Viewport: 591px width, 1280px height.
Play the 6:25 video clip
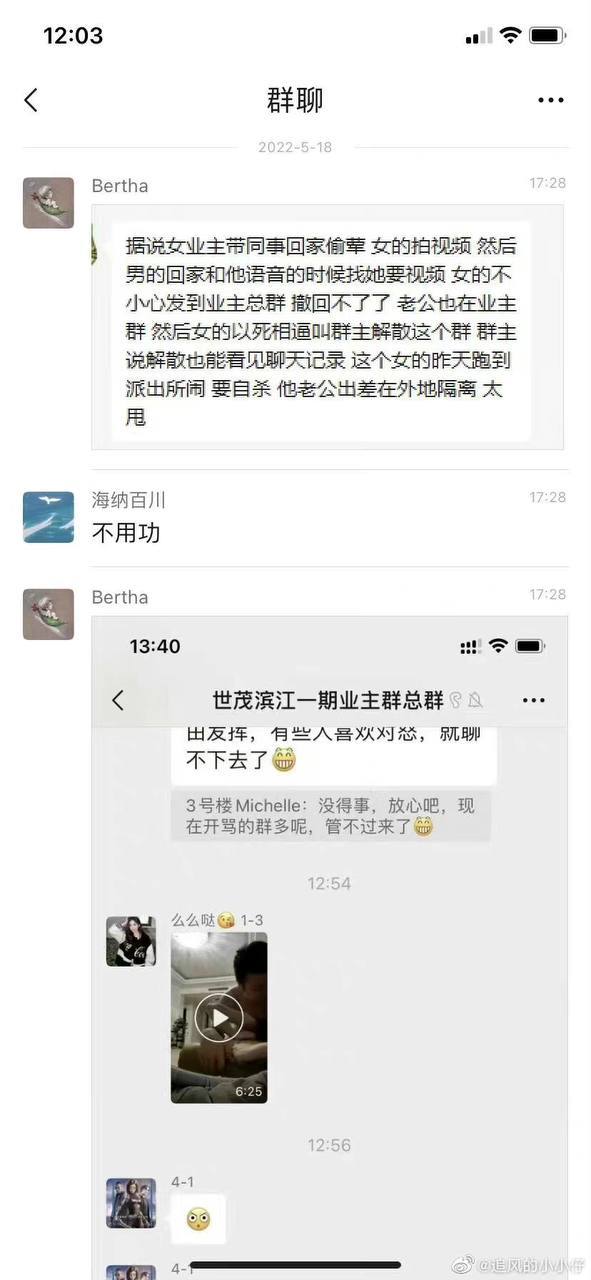pyautogui.click(x=219, y=1018)
